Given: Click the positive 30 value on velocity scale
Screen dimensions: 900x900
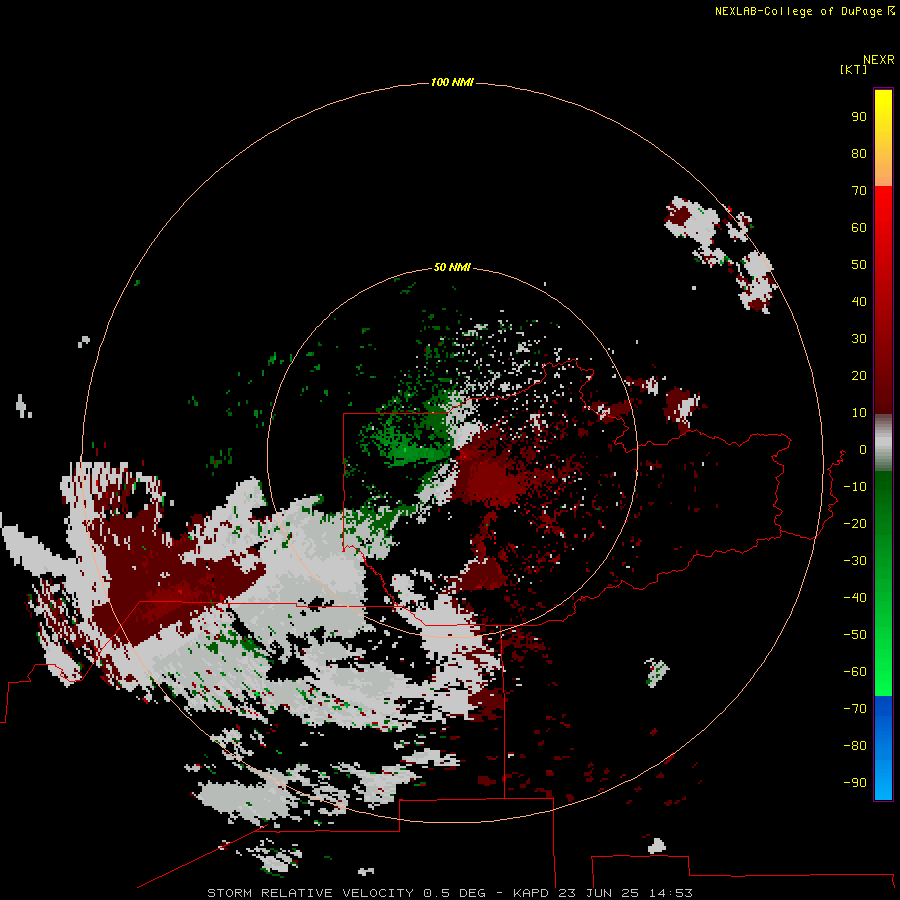Looking at the screenshot, I should point(859,339).
